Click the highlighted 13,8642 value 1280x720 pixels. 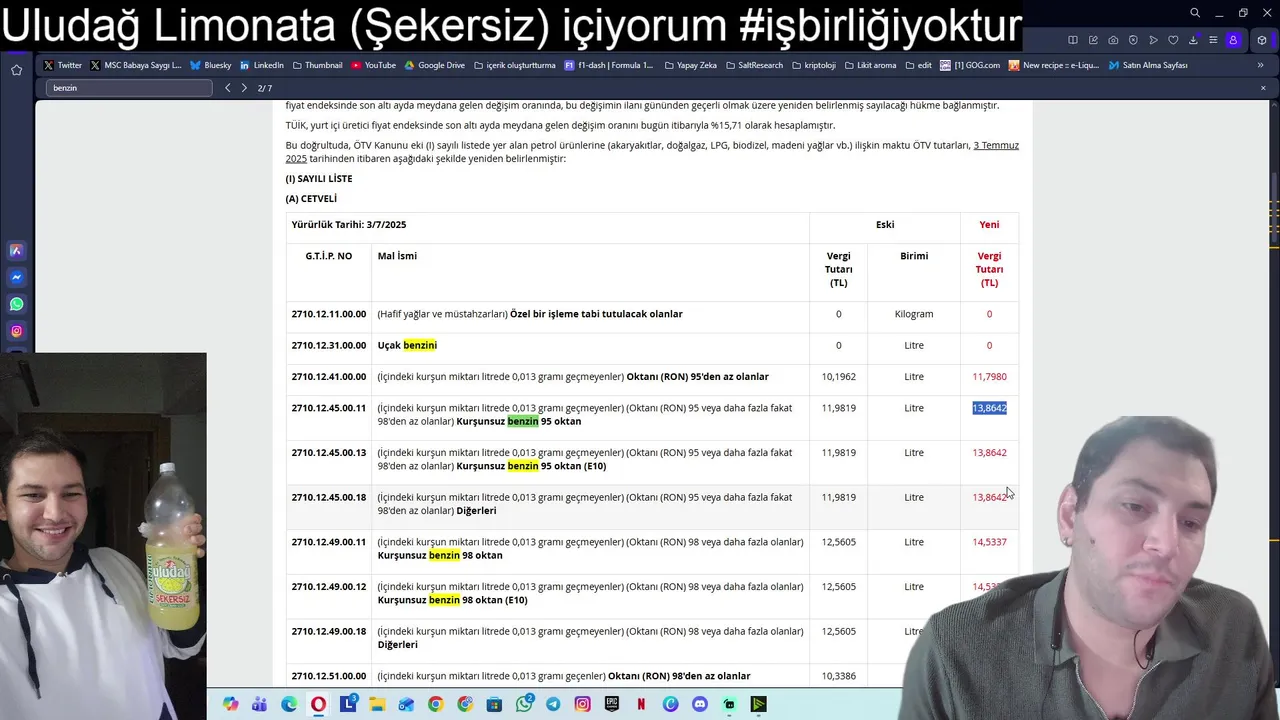tap(989, 408)
